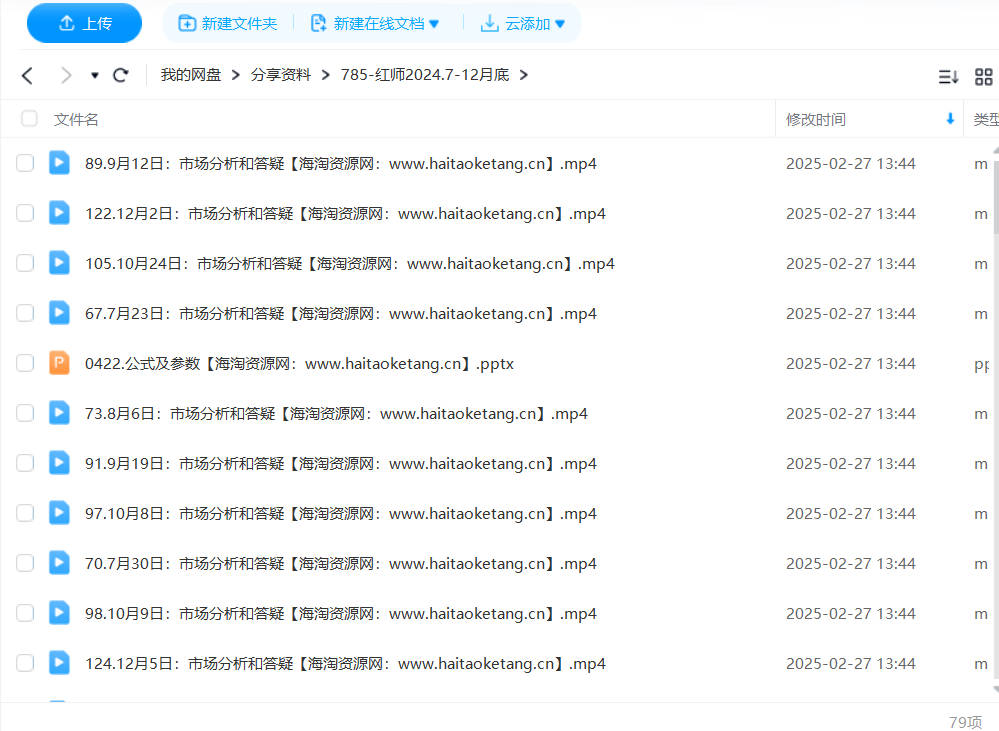Sort by 类型 column header
This screenshot has height=731, width=999.
point(985,119)
